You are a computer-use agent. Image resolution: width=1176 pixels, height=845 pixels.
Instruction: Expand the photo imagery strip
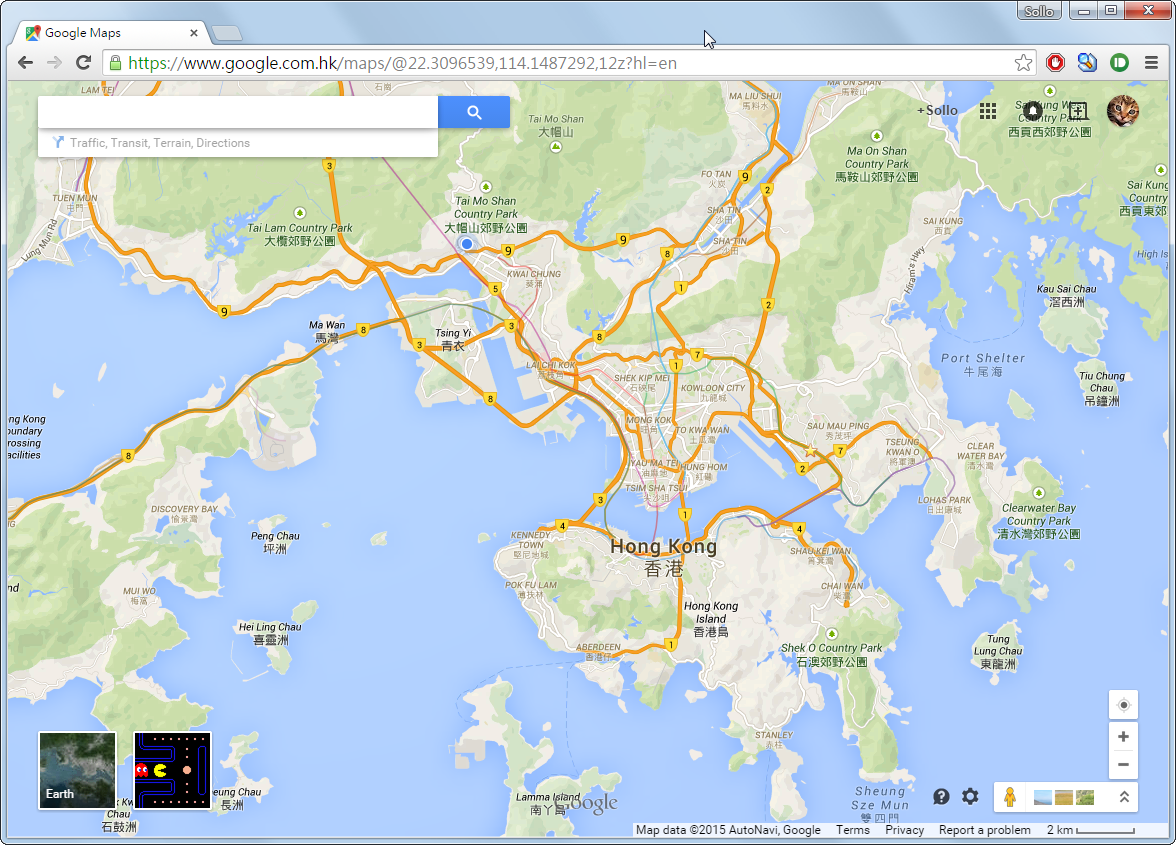click(x=1124, y=797)
